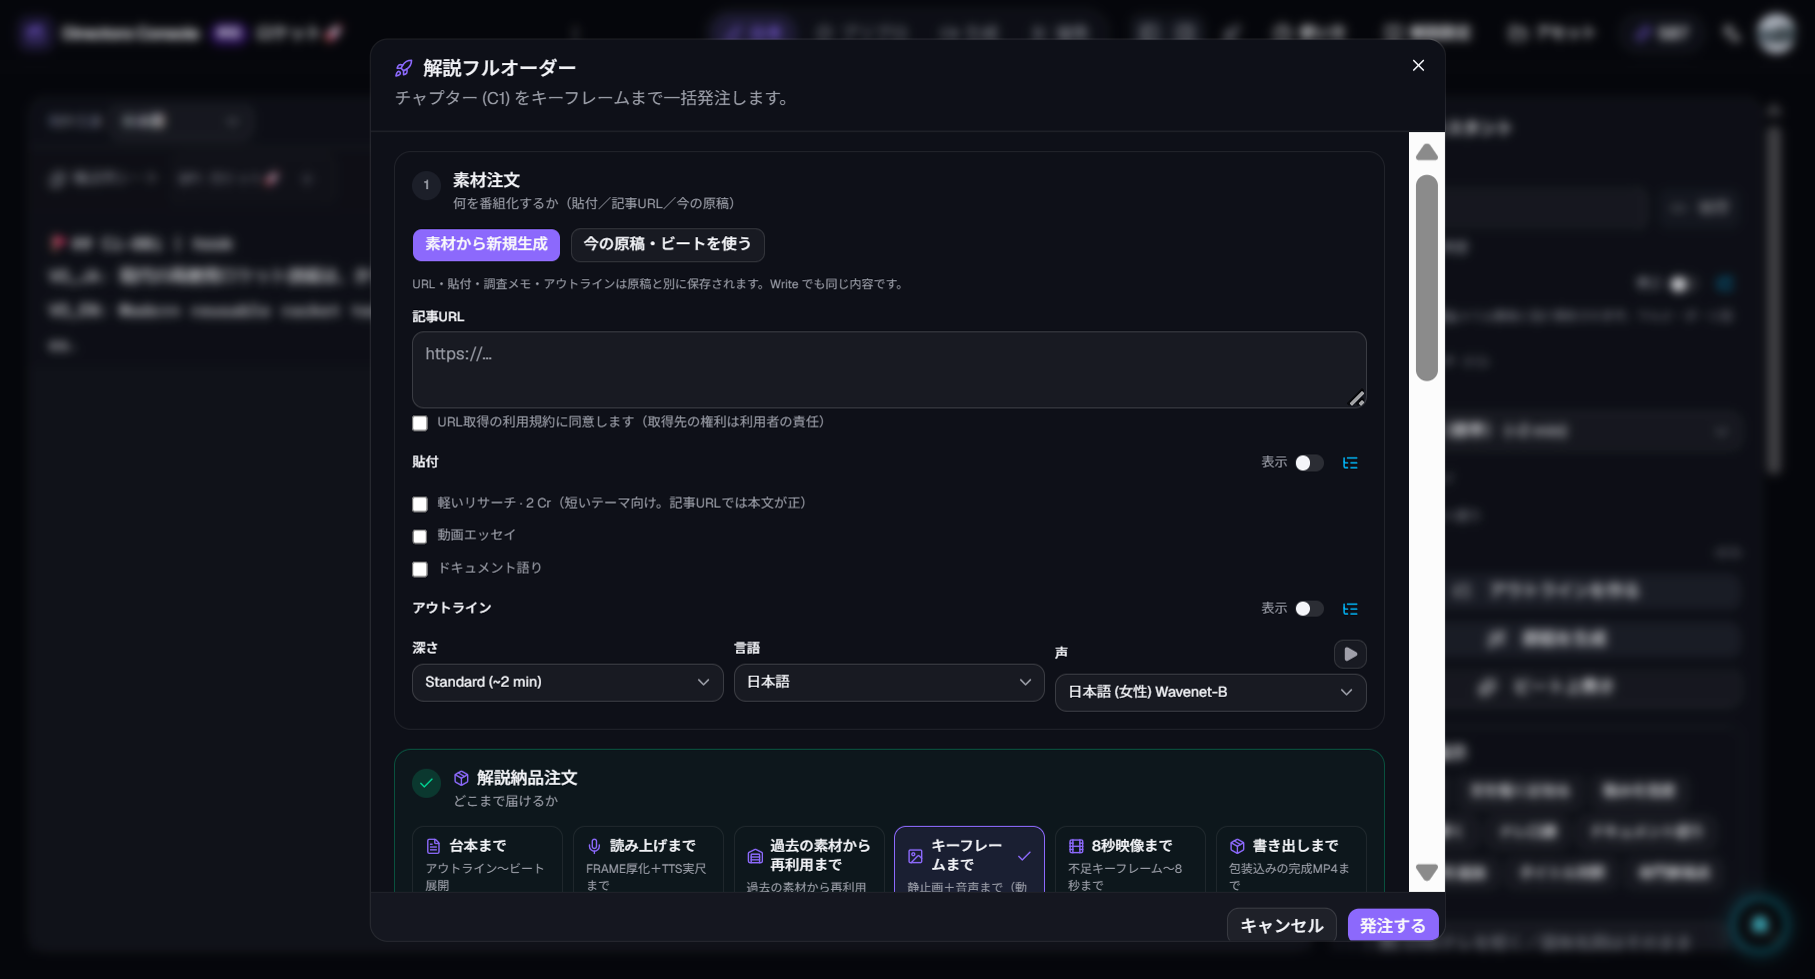Click the 解説納品注文 section heading
Viewport: 1815px width, 979px height.
[527, 778]
